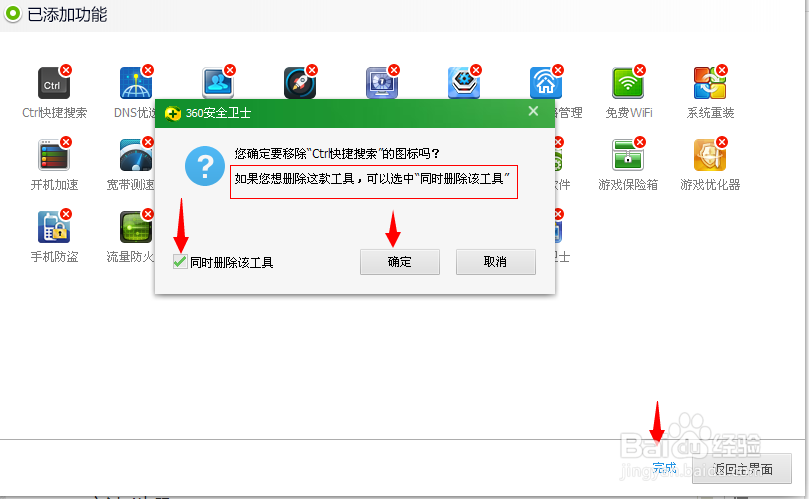Image resolution: width=809 pixels, height=499 pixels.
Task: Remove 流量防火墙 via its red X badge
Action: click(148, 214)
